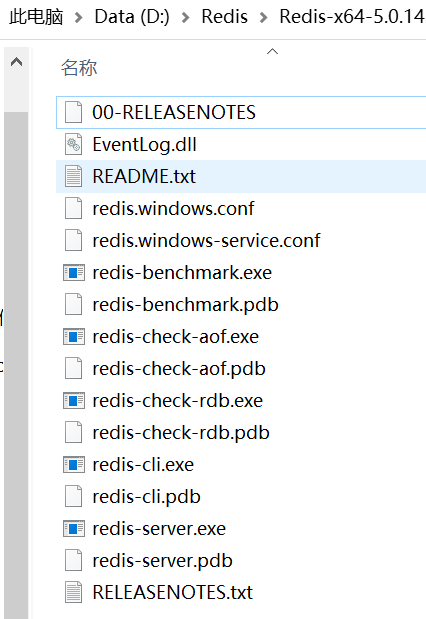426x619 pixels.
Task: Click the redis-cli.pdb file icon
Action: pos(74,496)
